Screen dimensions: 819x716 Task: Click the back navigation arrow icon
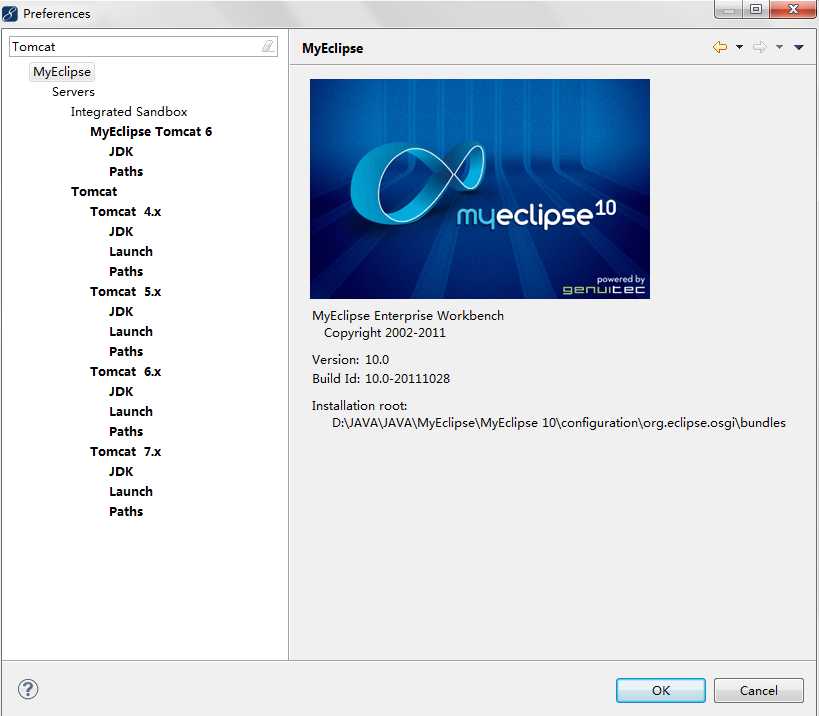720,48
